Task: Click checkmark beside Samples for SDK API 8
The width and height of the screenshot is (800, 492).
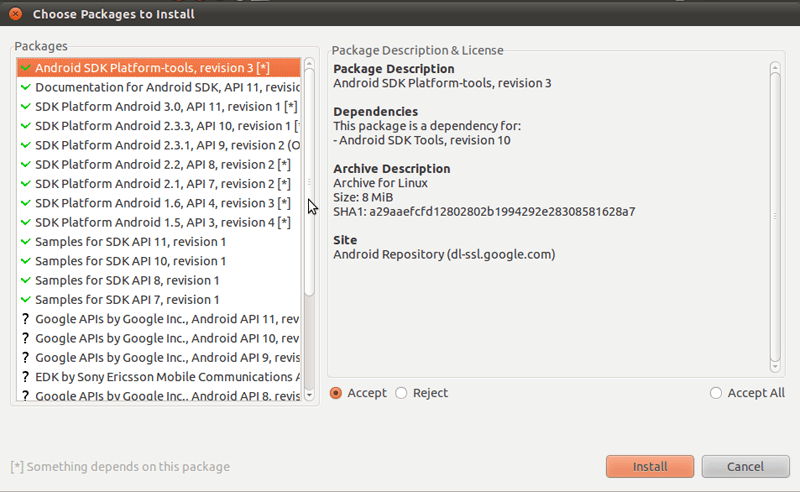Action: (26, 280)
